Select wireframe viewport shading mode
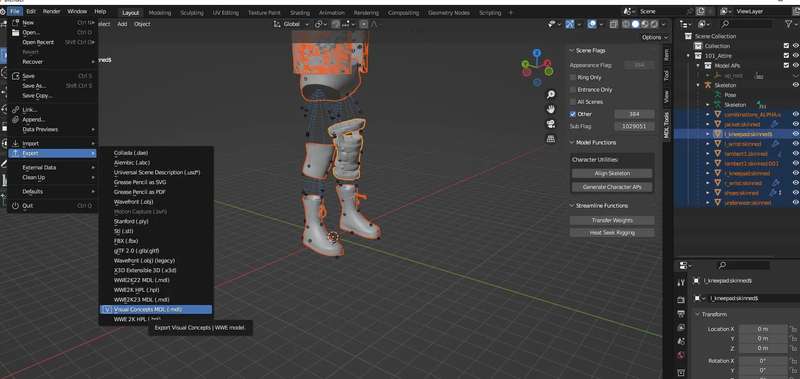The height and width of the screenshot is (379, 800). (x=627, y=24)
